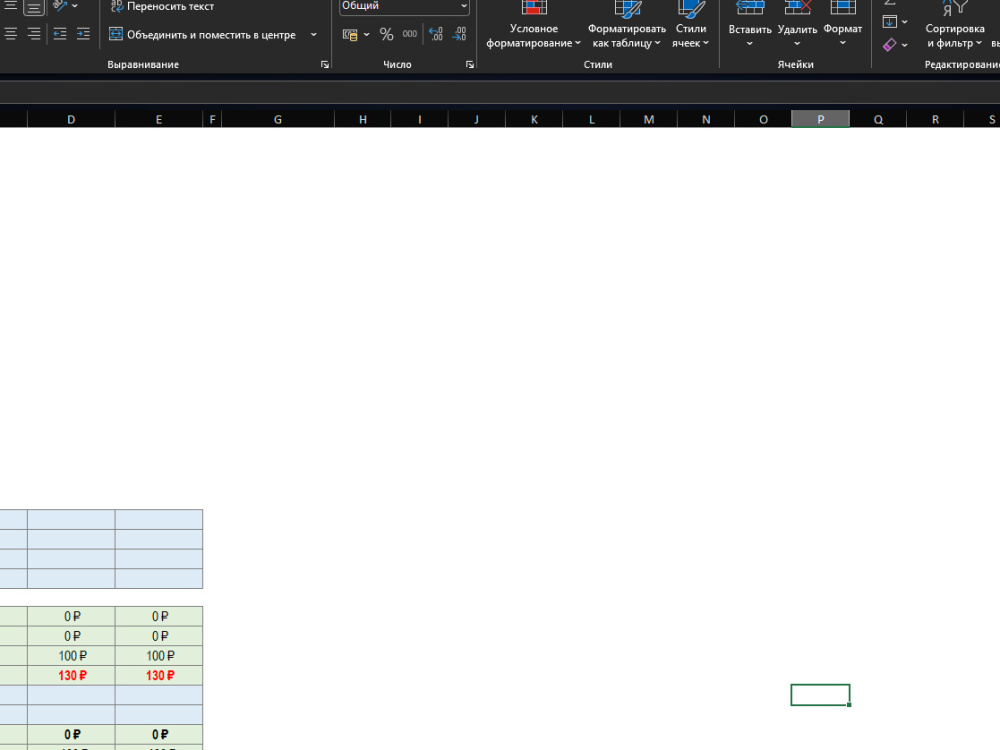Open "Сортировка и фильтр" menu
The height and width of the screenshot is (750, 1000).
coord(955,26)
